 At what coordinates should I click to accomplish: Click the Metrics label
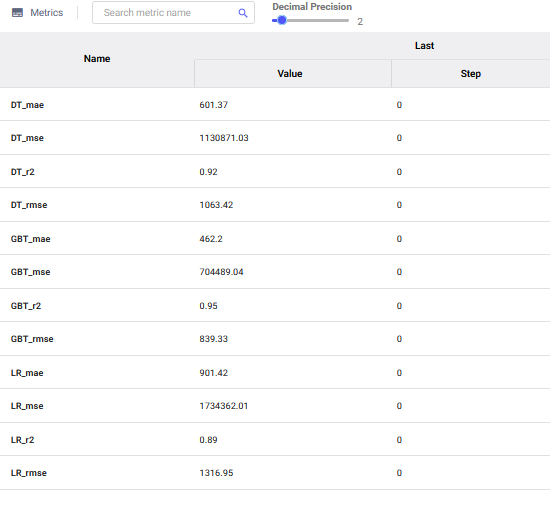click(47, 13)
